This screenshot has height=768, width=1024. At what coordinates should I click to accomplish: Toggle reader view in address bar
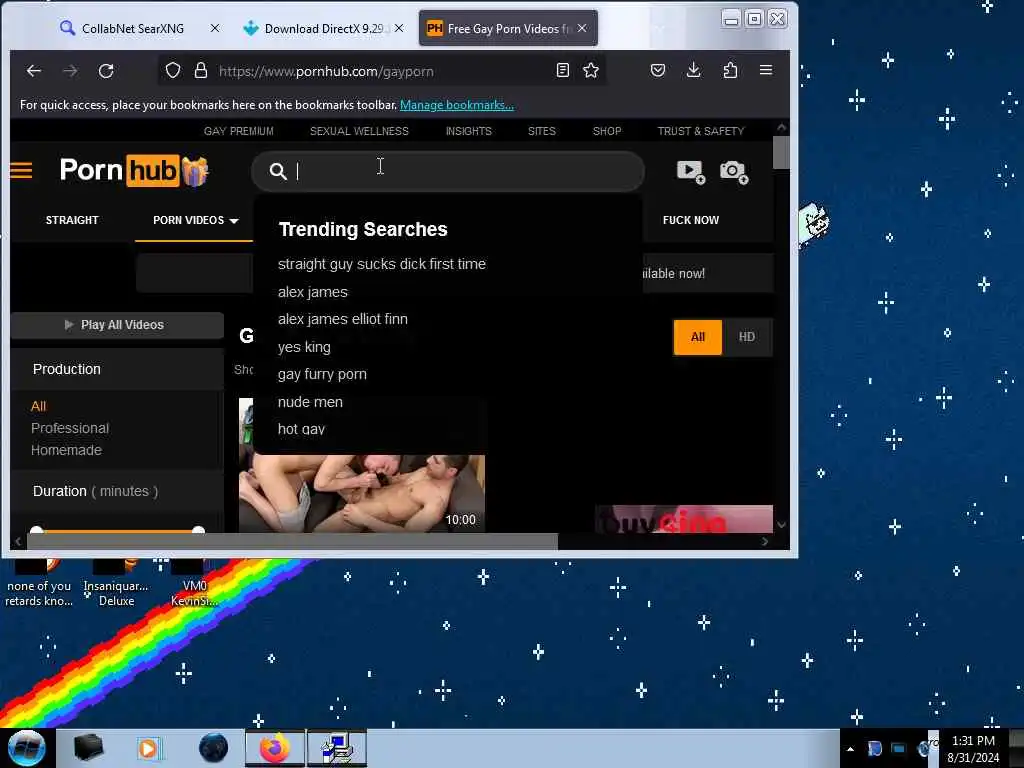point(562,71)
